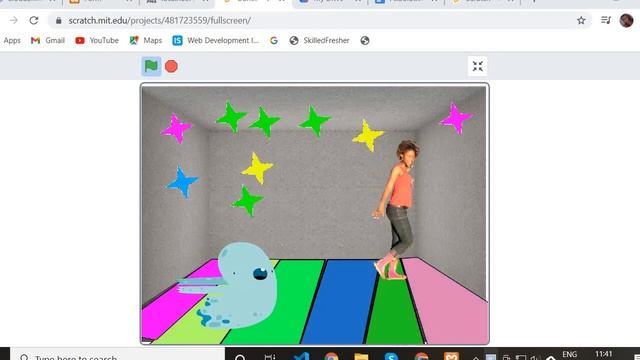
Task: Open the unnamed globe bookmark after SkilledFresher
Action: click(365, 40)
